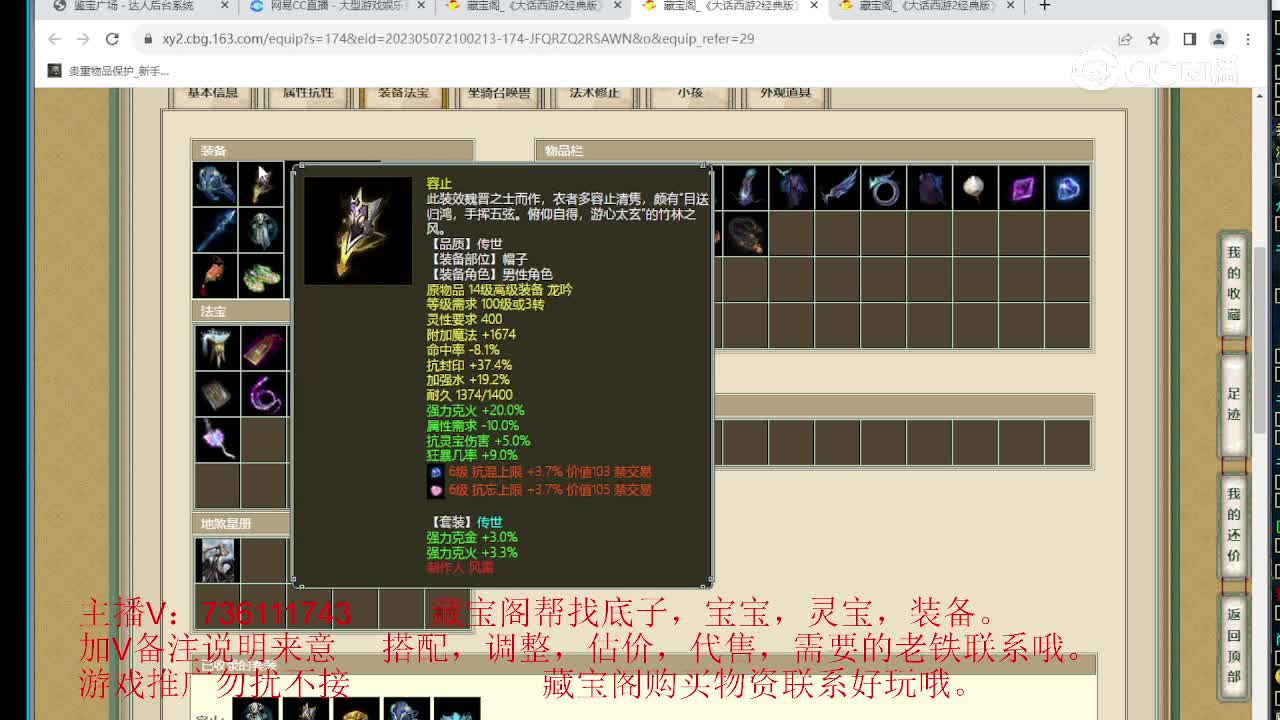
Task: Select the blue feather blade inventory item
Action: 838,188
